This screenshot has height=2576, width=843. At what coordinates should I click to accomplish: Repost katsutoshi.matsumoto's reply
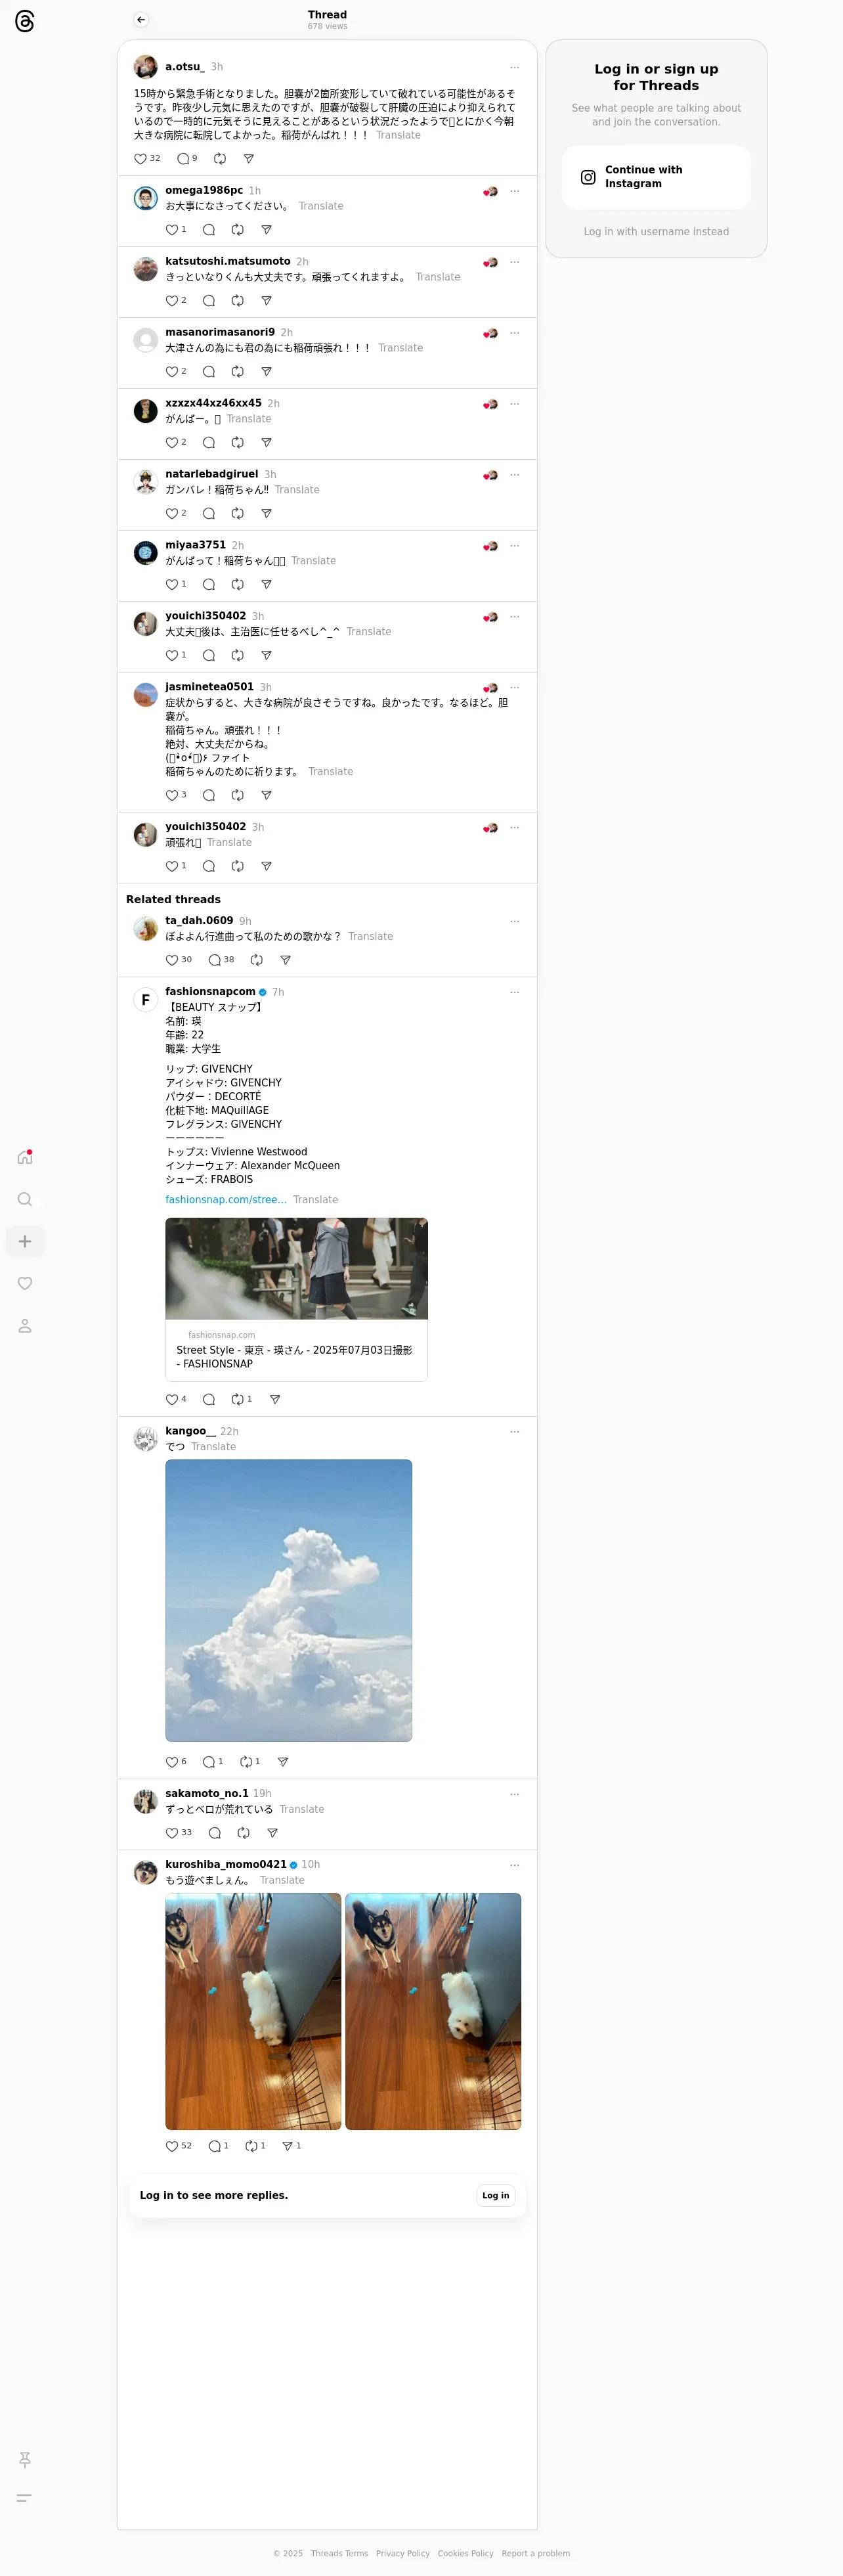pos(238,300)
